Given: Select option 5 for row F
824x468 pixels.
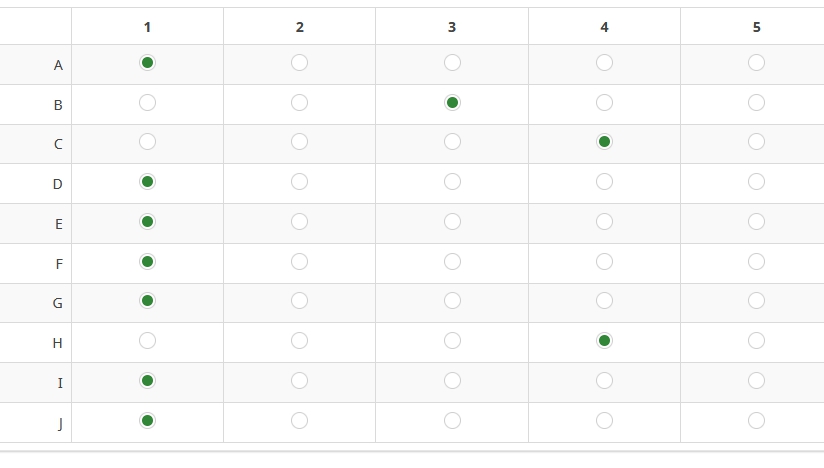Looking at the screenshot, I should point(756,261).
